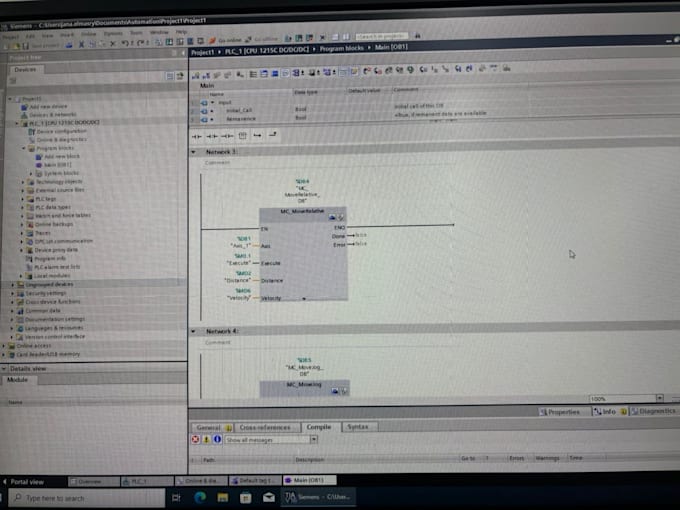Click the Cut (scissors) toolbar icon
This screenshot has height=510, width=680.
(x=81, y=45)
